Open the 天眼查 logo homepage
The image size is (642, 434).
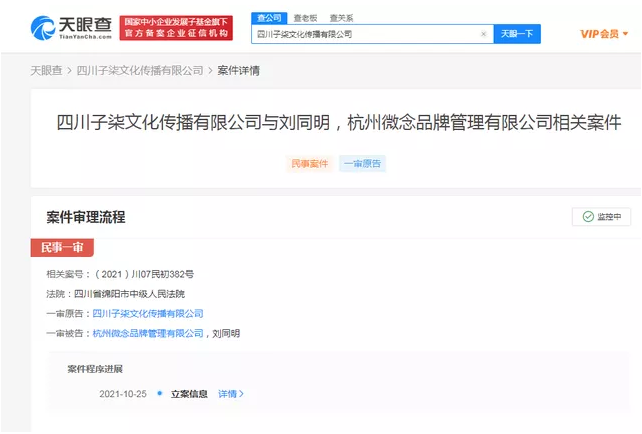(x=71, y=27)
